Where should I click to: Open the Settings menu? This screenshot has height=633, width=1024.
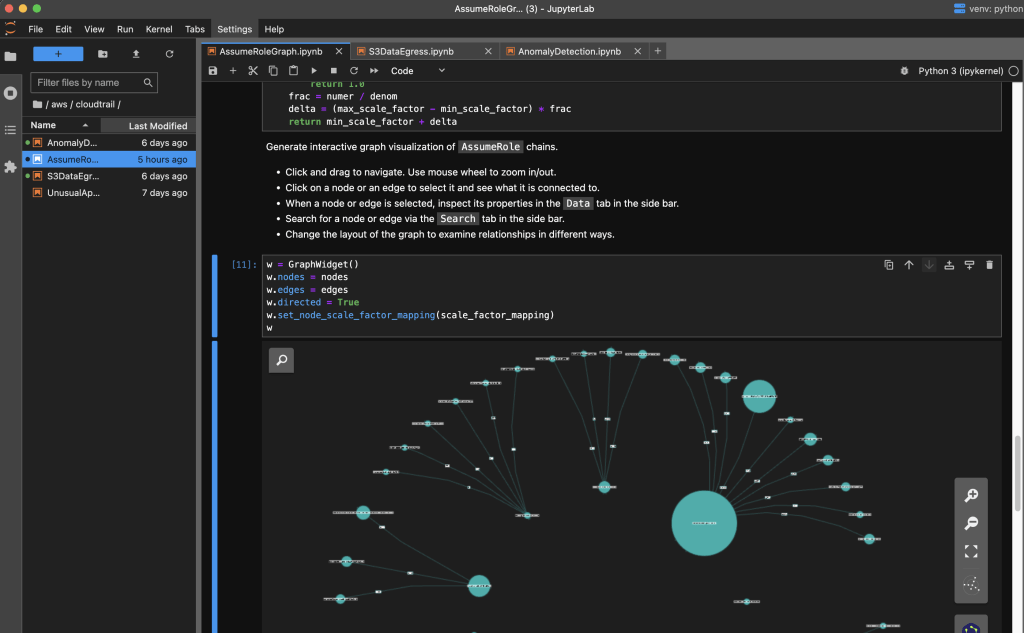(x=234, y=29)
